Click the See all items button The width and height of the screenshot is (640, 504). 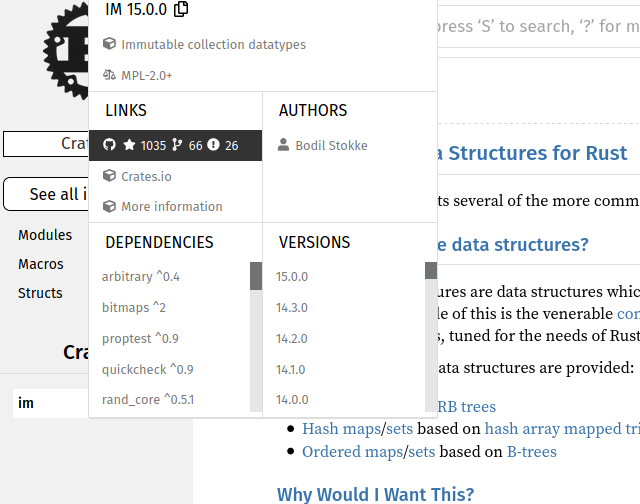point(46,194)
